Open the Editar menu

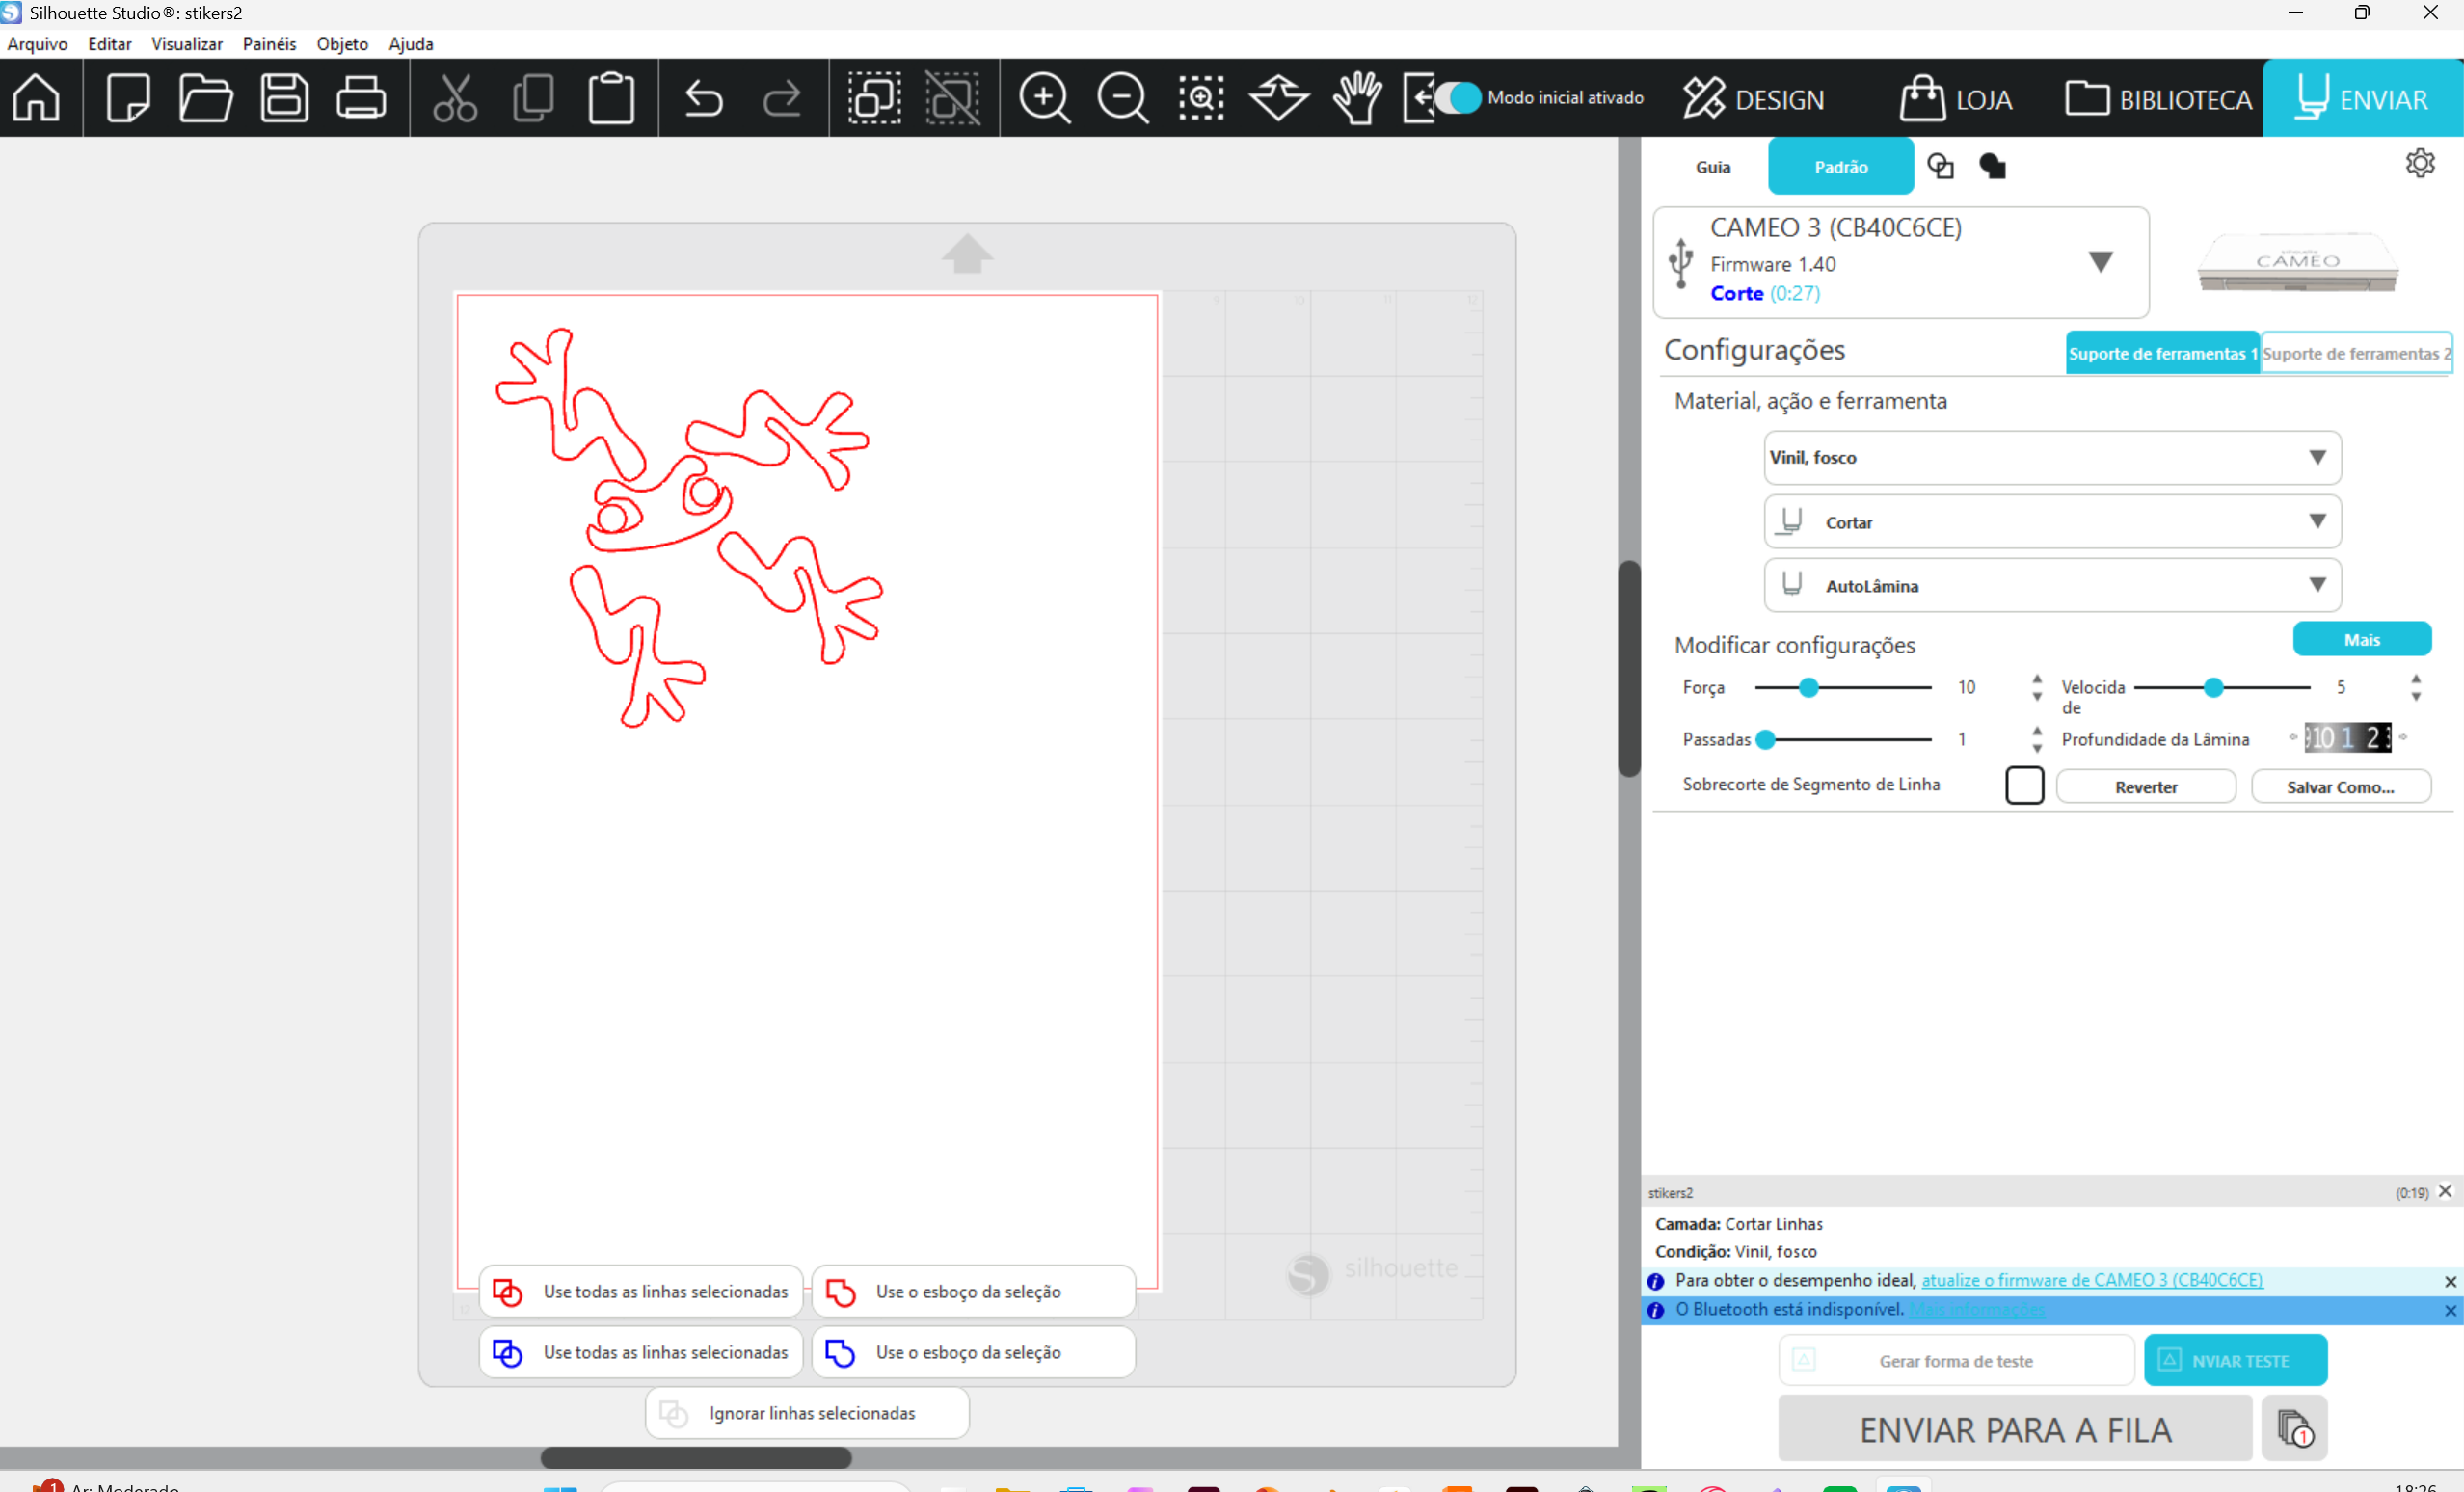[109, 44]
